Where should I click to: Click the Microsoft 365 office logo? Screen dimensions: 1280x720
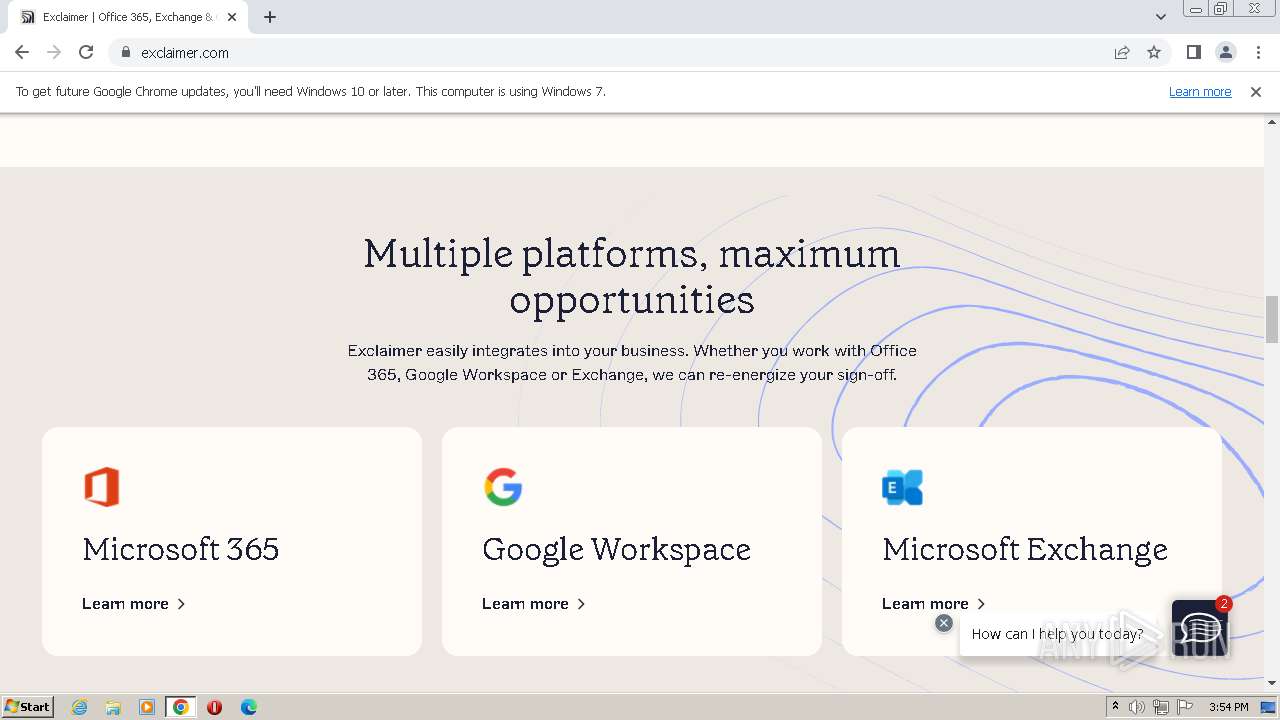point(102,487)
